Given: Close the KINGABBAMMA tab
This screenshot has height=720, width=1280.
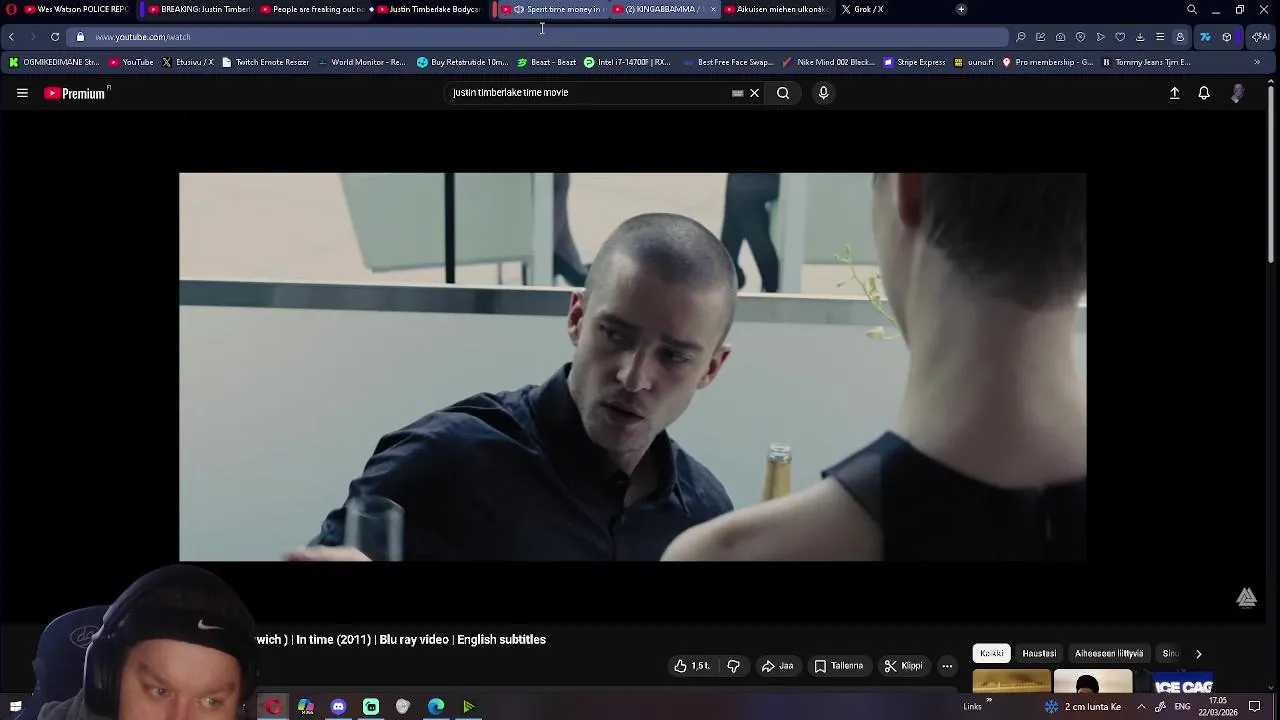Looking at the screenshot, I should tap(713, 9).
